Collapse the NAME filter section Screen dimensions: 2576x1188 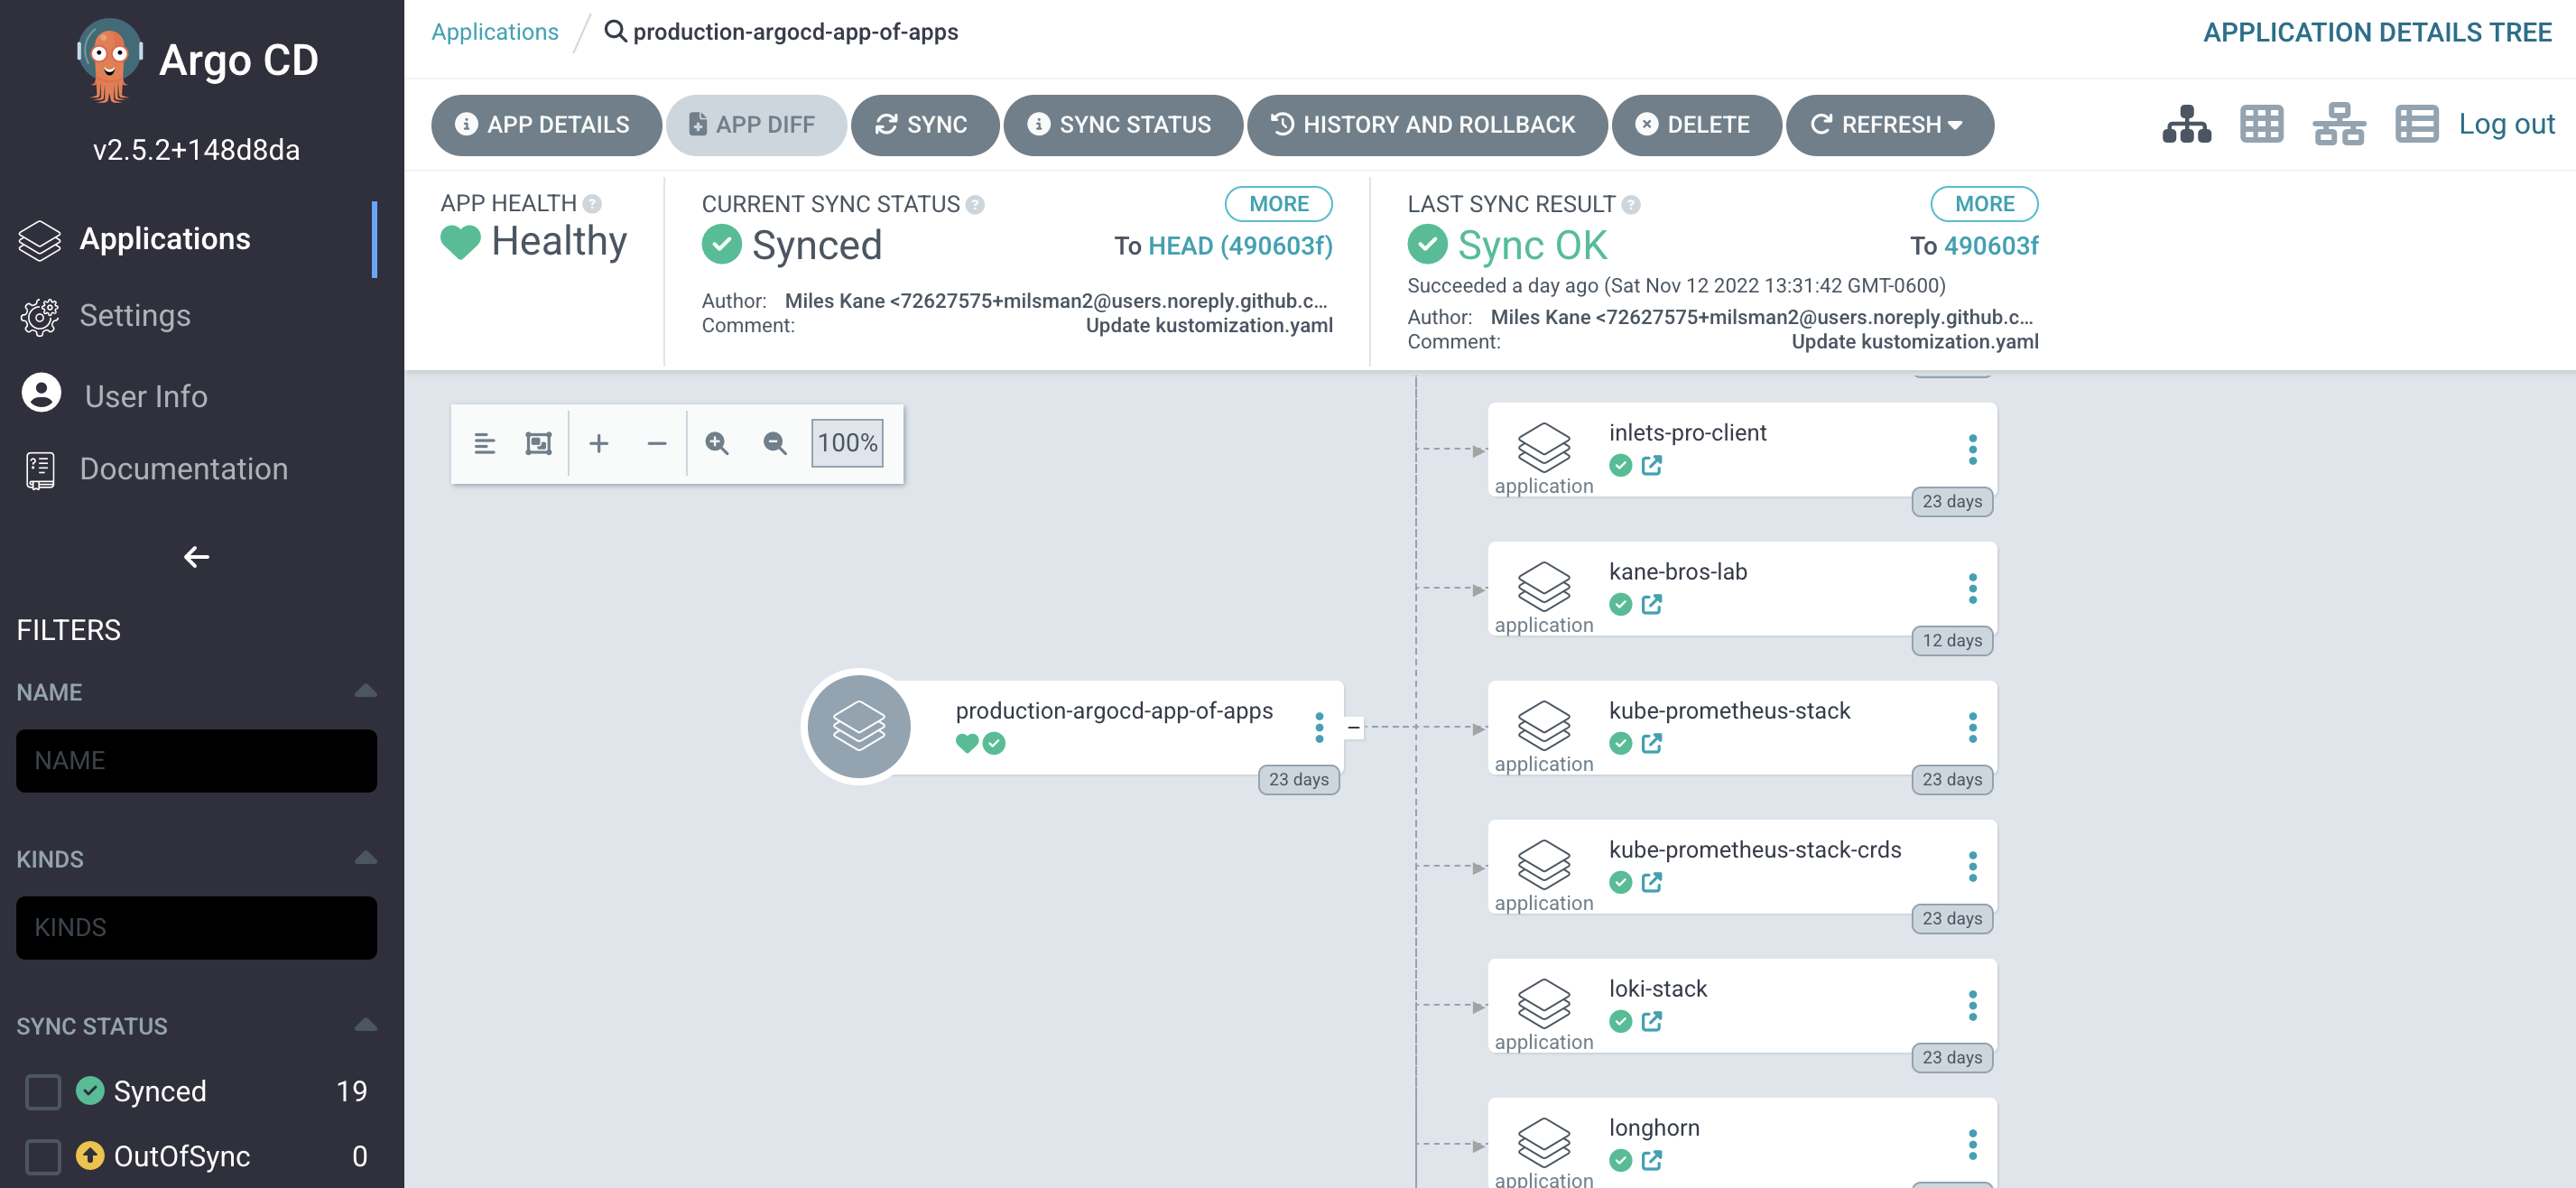click(x=365, y=691)
